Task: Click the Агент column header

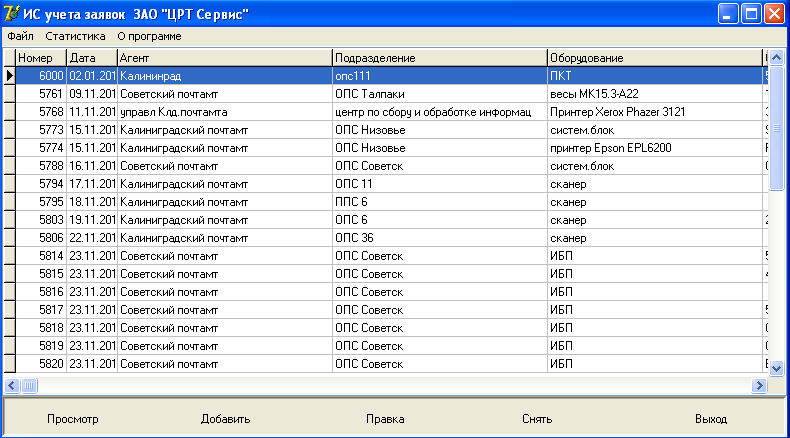Action: 224,58
